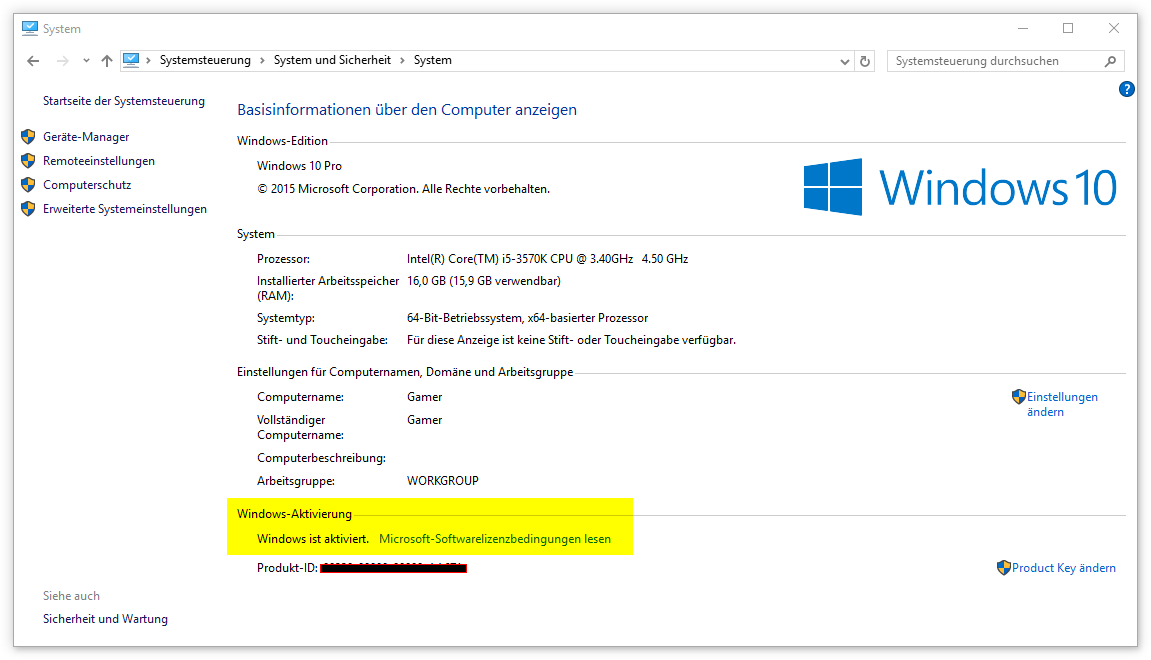Click shield icon beside Einstellungen ändern
Viewport: 1151px width, 660px height.
(1018, 397)
